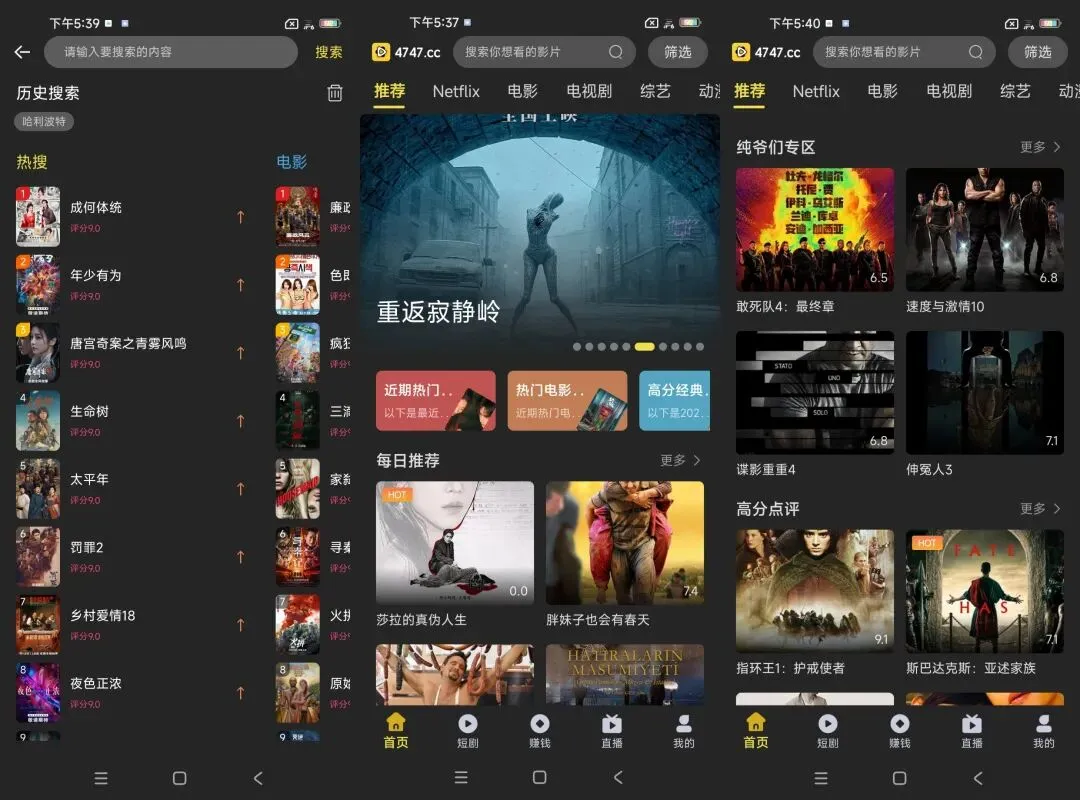
Task: Tap 4747.cc logo in middle screen
Action: pyautogui.click(x=406, y=52)
